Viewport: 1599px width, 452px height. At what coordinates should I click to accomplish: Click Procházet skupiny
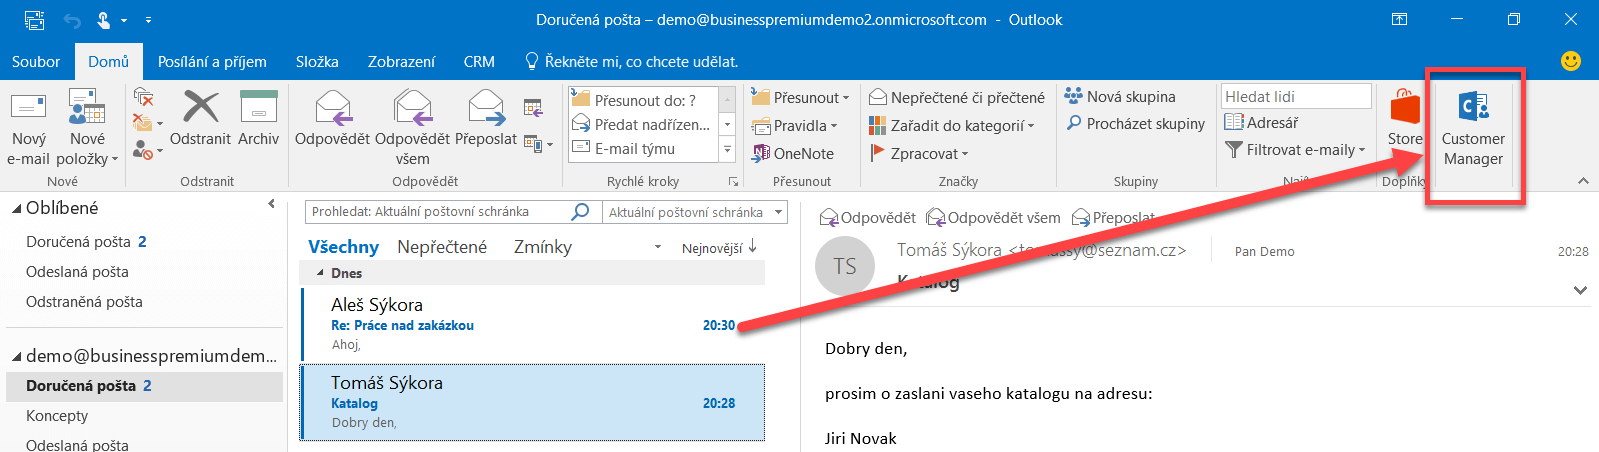[x=1135, y=123]
